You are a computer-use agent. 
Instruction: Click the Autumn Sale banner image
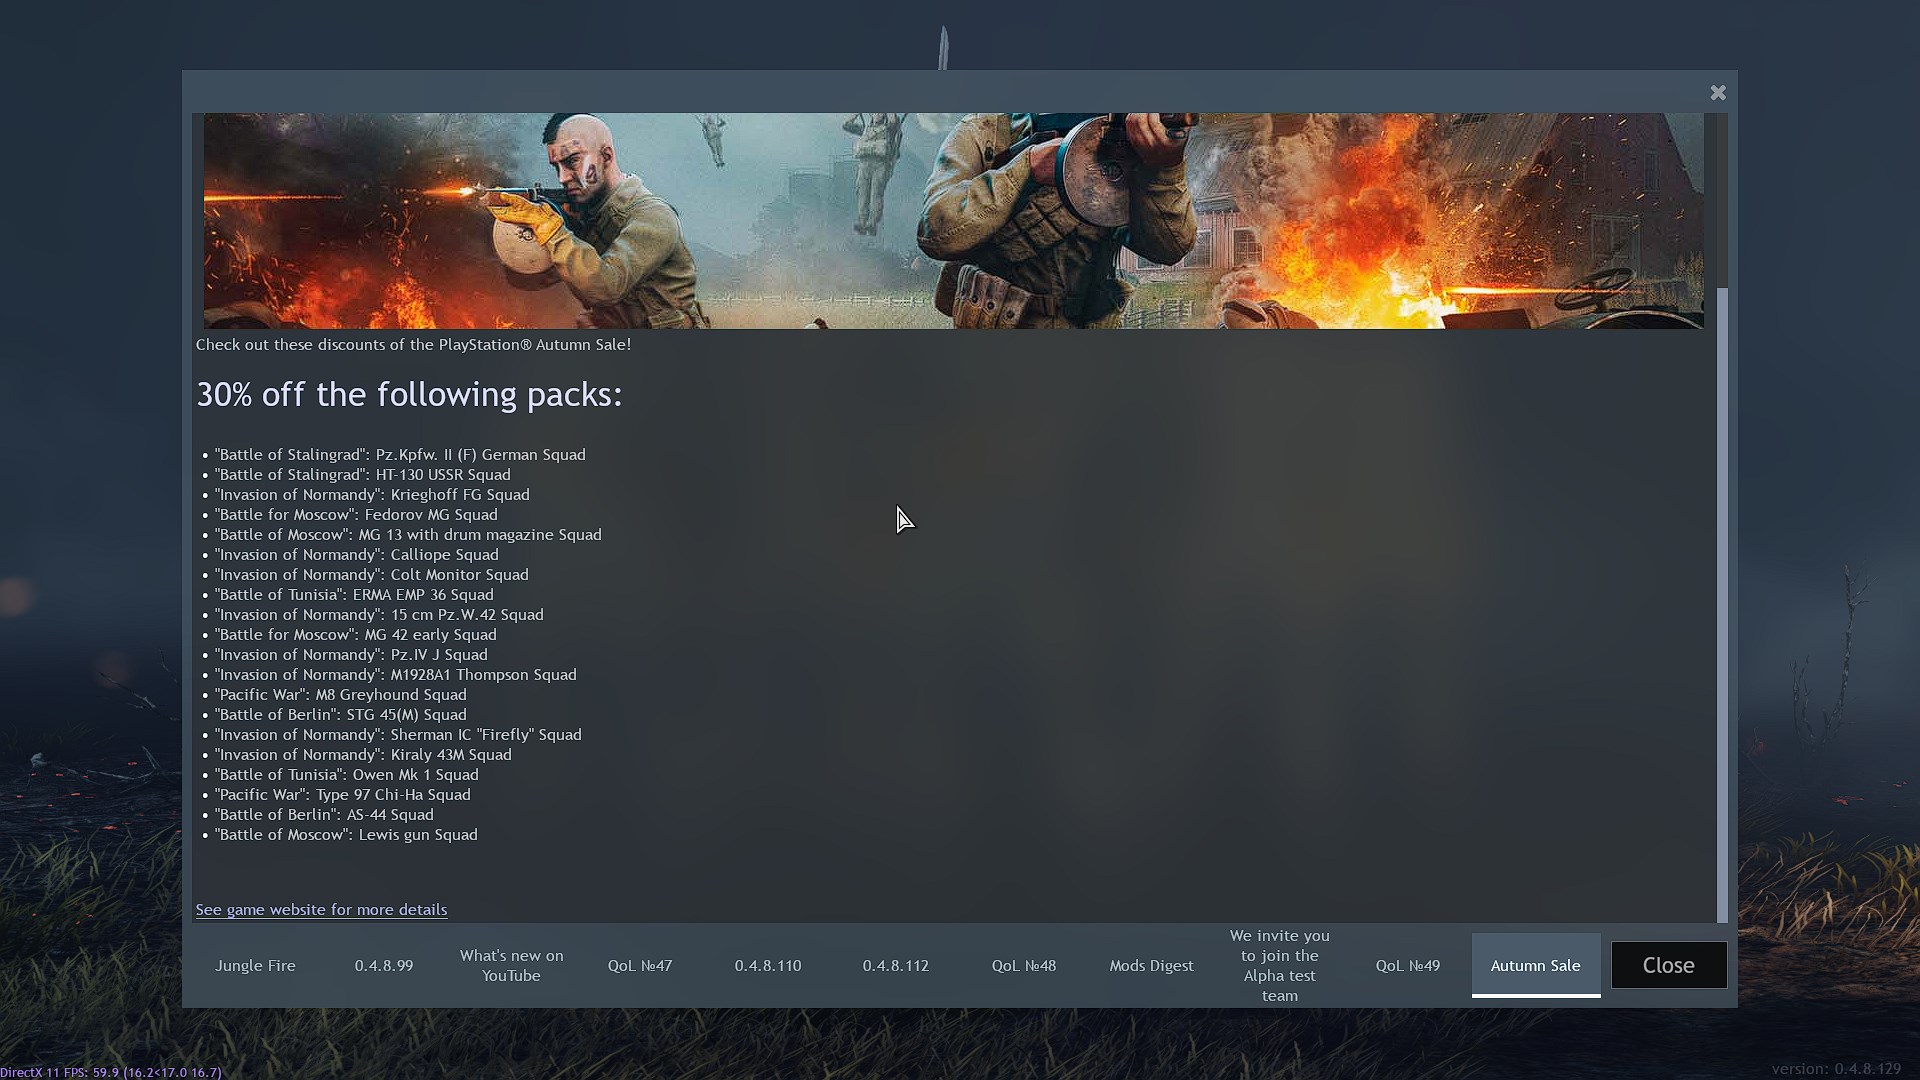953,220
